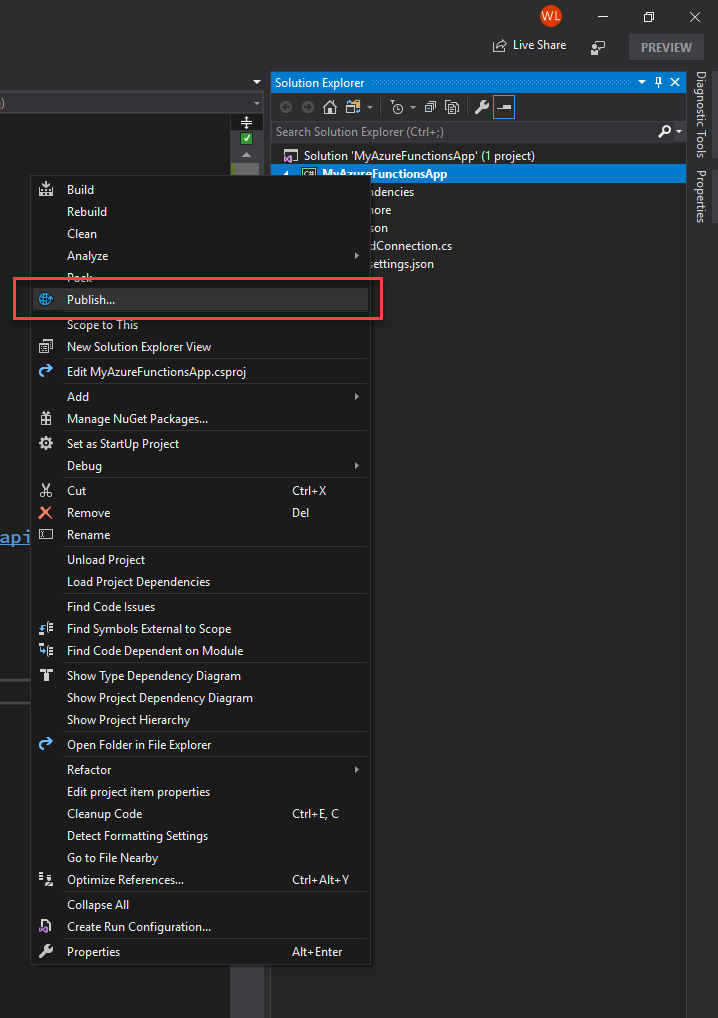Open the Pending Changes Filter clock icon
718x1018 pixels.
[397, 107]
